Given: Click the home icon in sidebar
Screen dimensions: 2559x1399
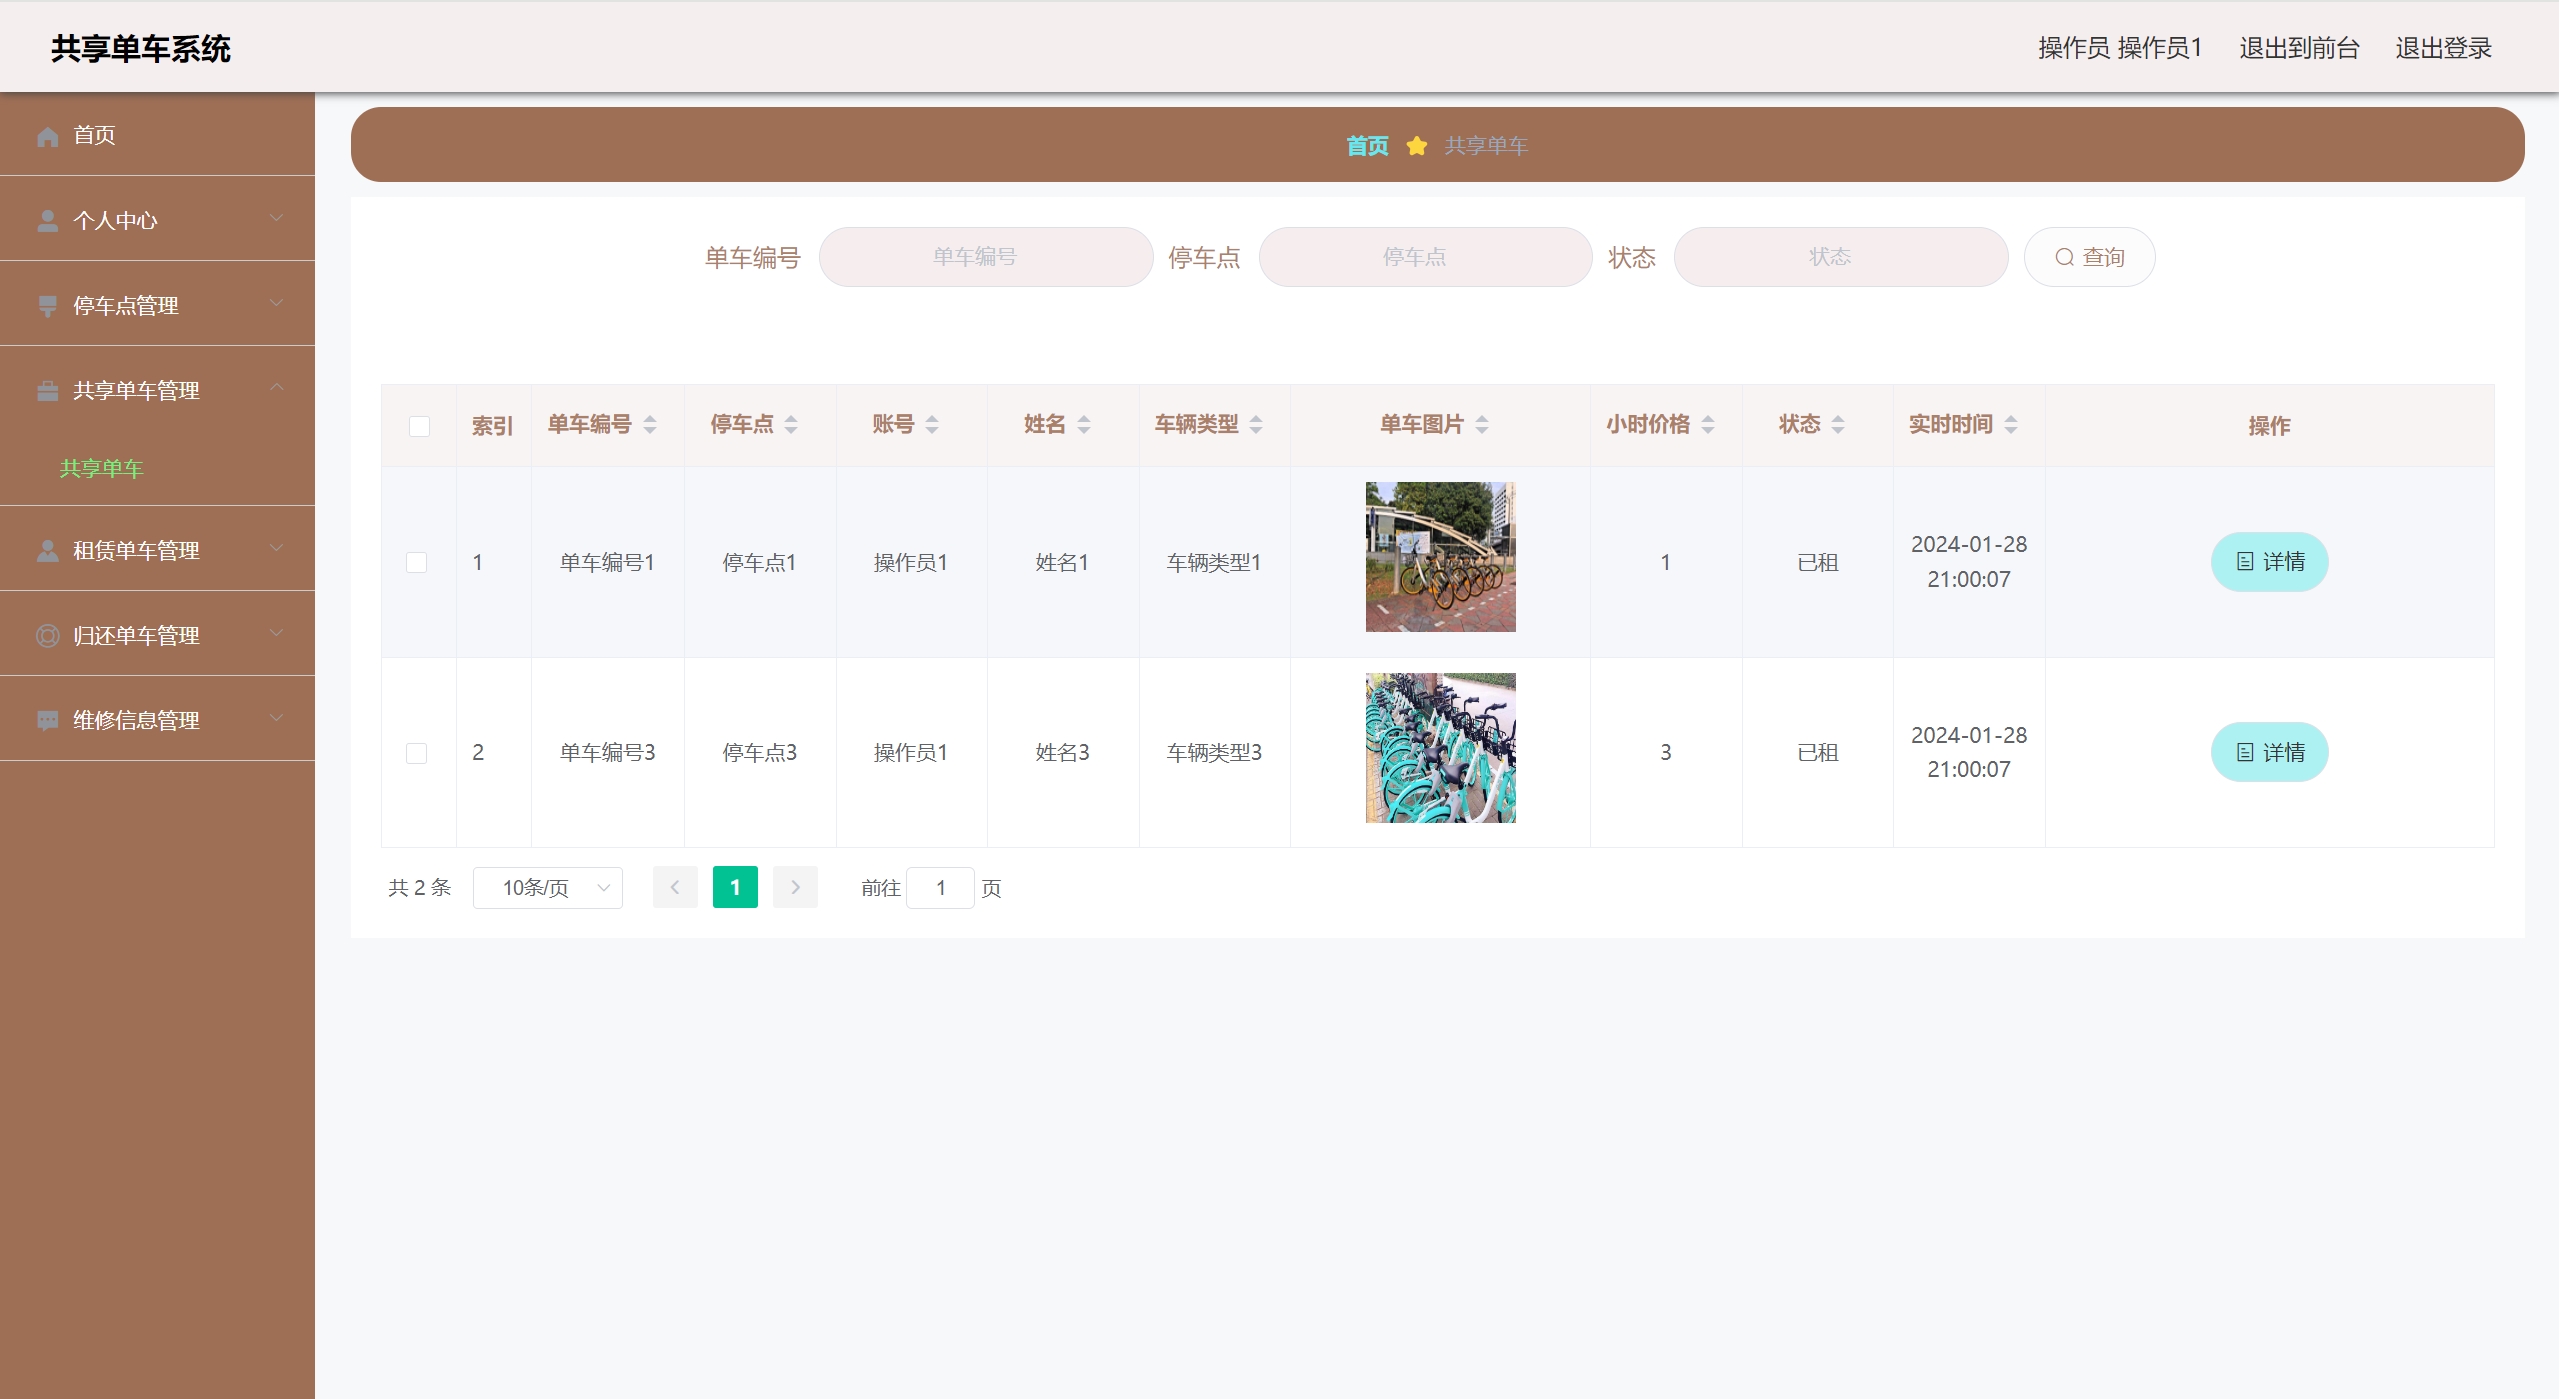Looking at the screenshot, I should click(47, 135).
